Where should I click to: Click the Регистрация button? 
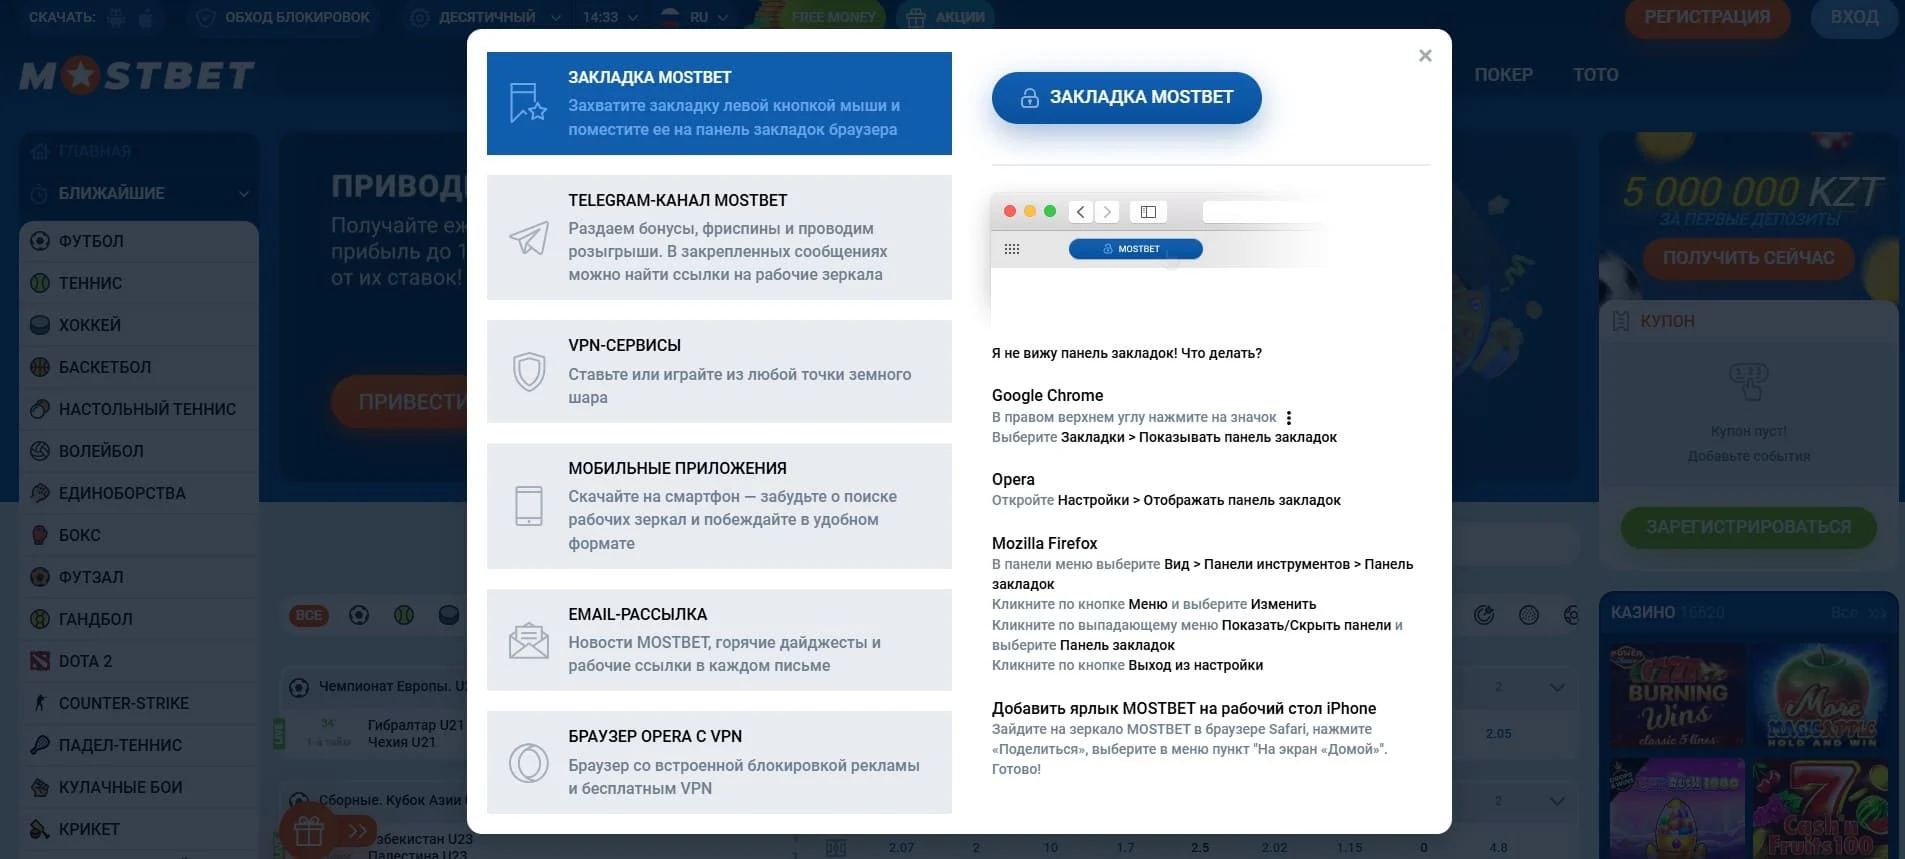pyautogui.click(x=1707, y=17)
